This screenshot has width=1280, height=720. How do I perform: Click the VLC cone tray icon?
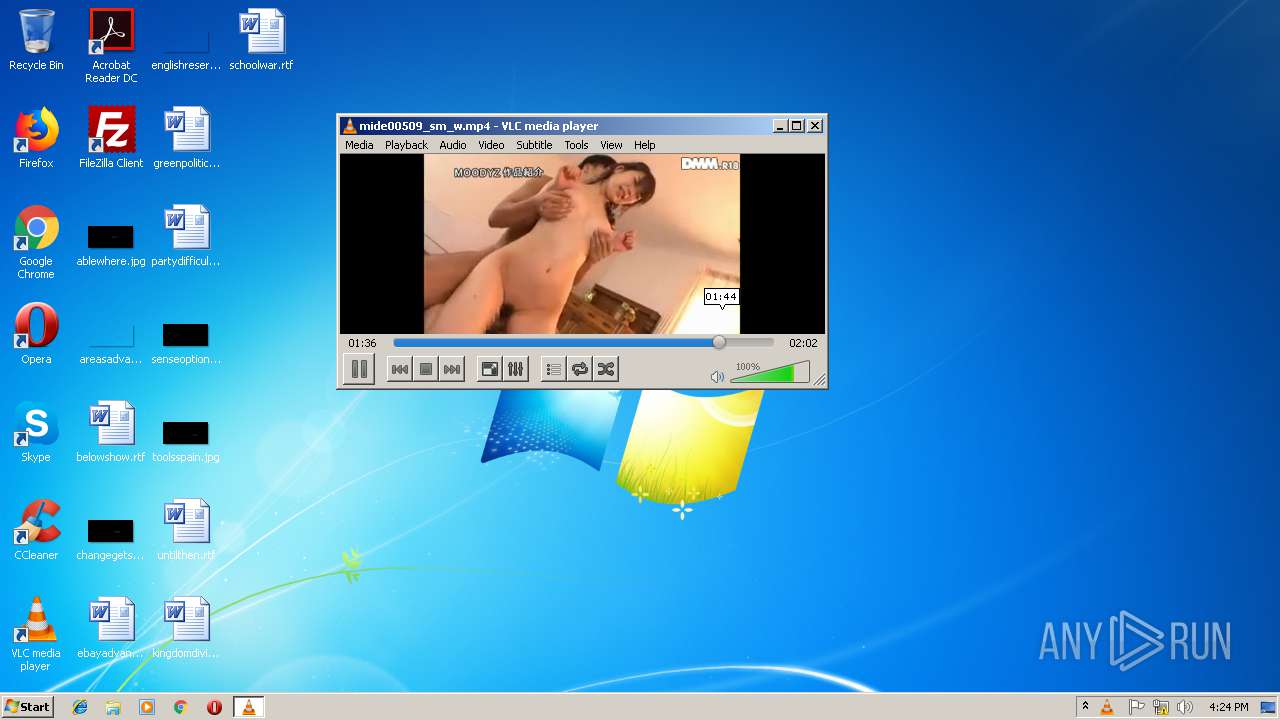(x=1107, y=707)
